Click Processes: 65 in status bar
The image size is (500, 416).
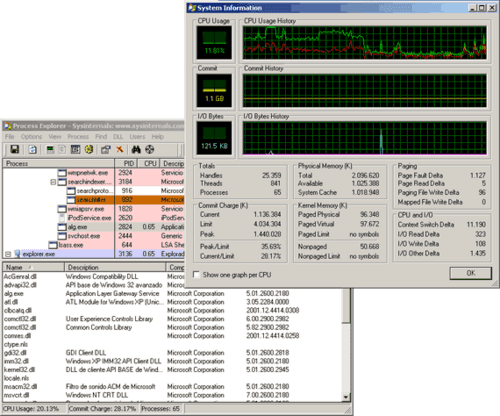(x=161, y=409)
